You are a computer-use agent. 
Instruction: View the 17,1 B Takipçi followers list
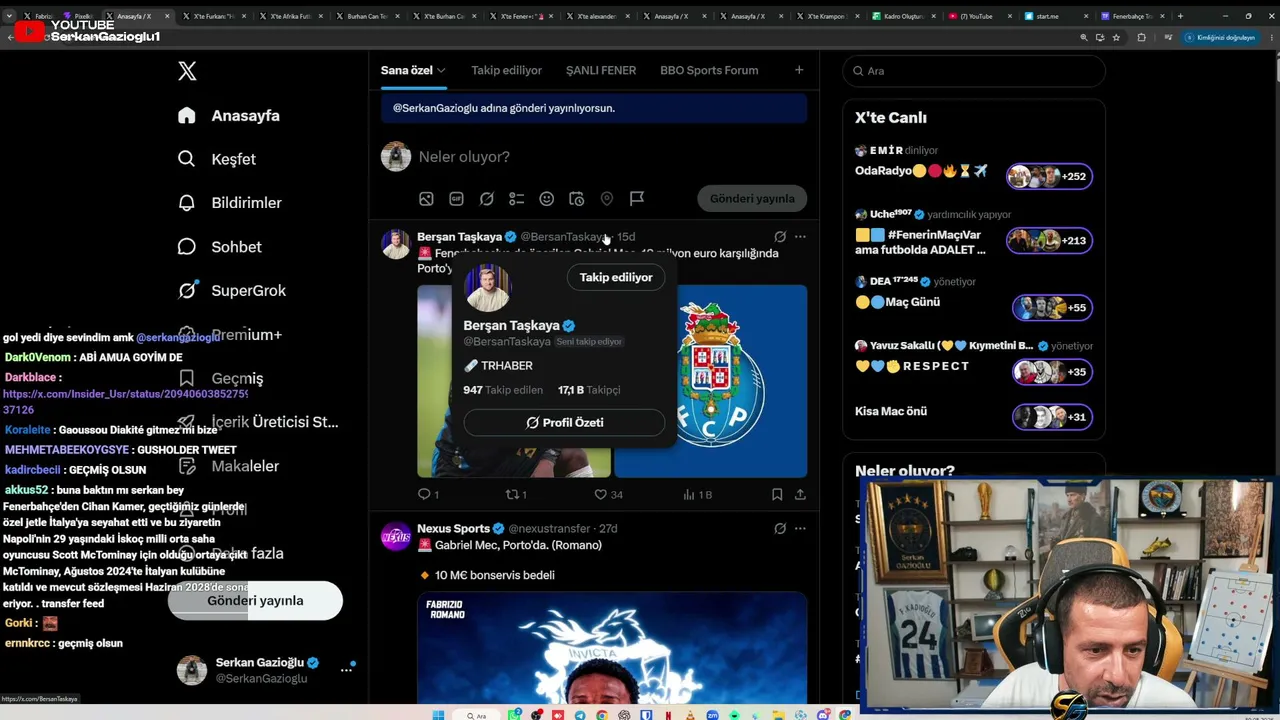pos(589,390)
